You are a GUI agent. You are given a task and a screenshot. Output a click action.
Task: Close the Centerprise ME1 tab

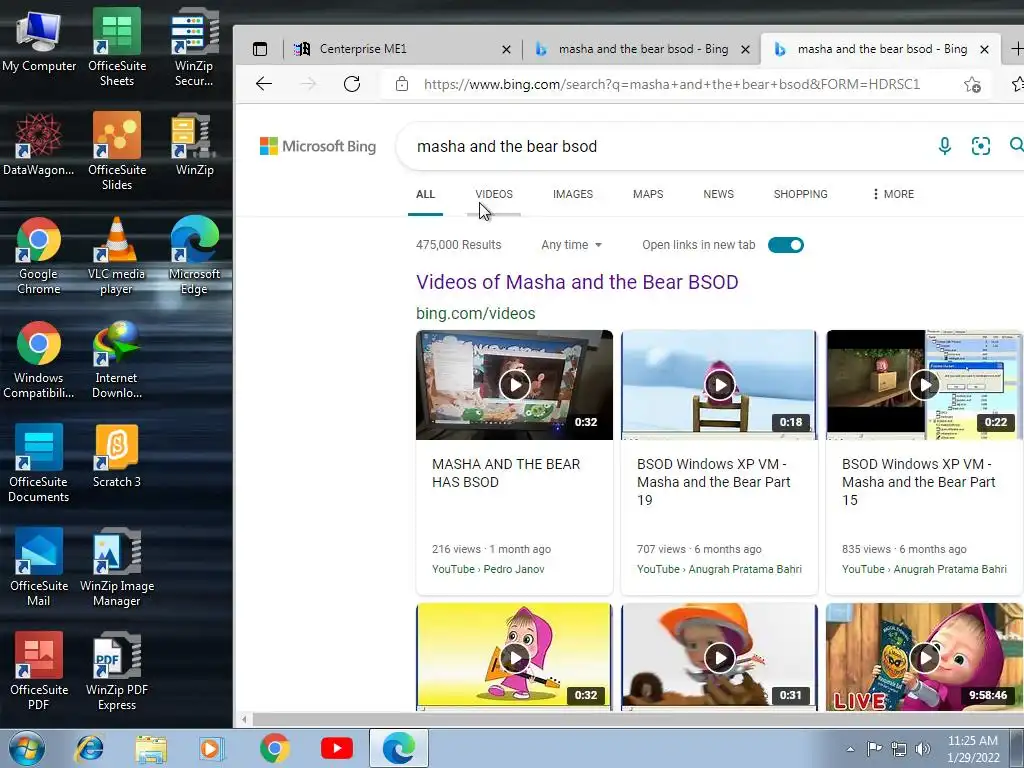(x=506, y=49)
